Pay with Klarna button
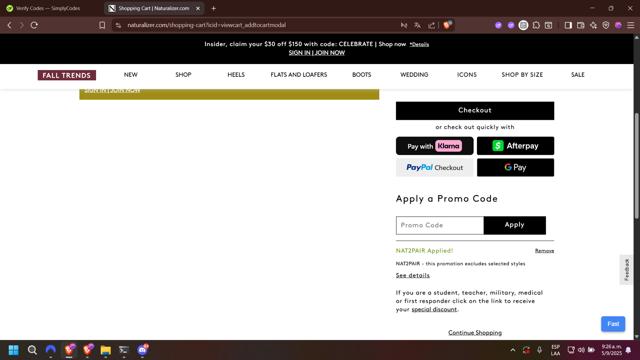Viewport: 640px width, 360px height. [434, 146]
